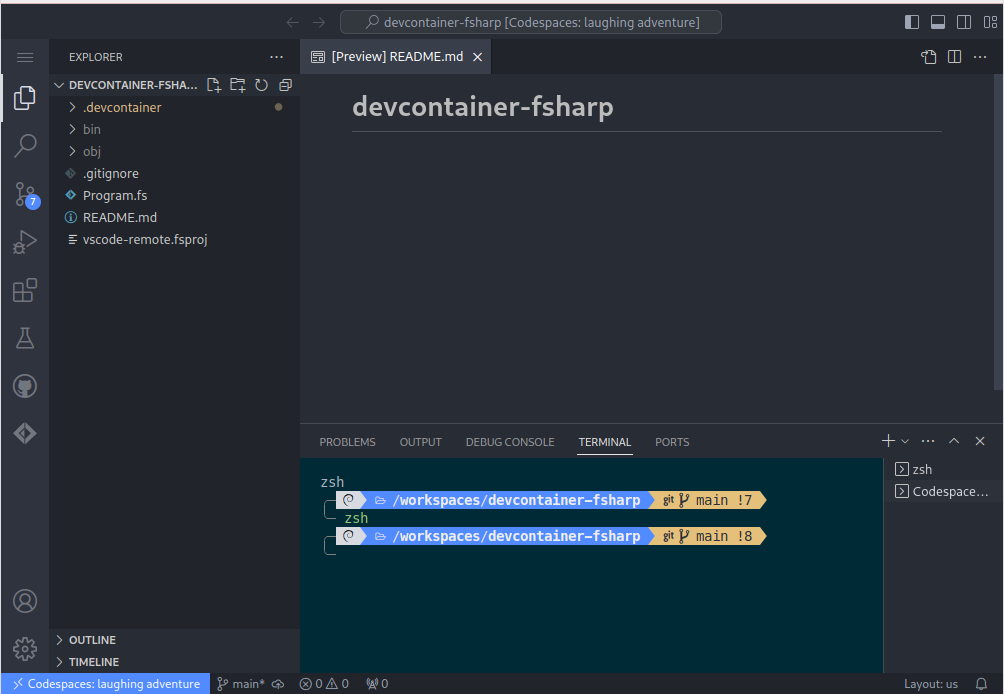Select the Codespace terminal instance
Screen dimensions: 1004x694
pos(943,491)
